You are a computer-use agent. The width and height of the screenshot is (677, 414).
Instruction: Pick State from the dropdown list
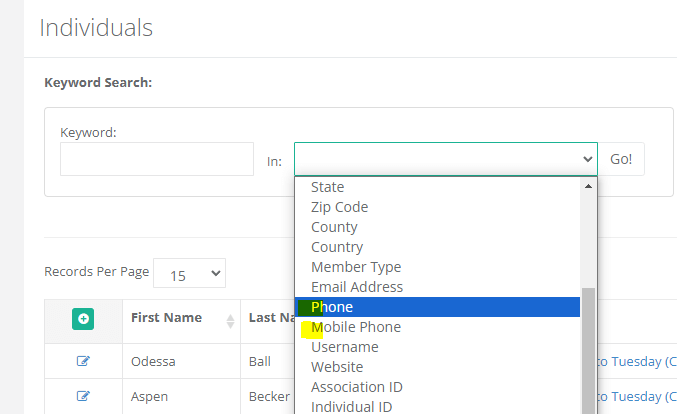[327, 187]
